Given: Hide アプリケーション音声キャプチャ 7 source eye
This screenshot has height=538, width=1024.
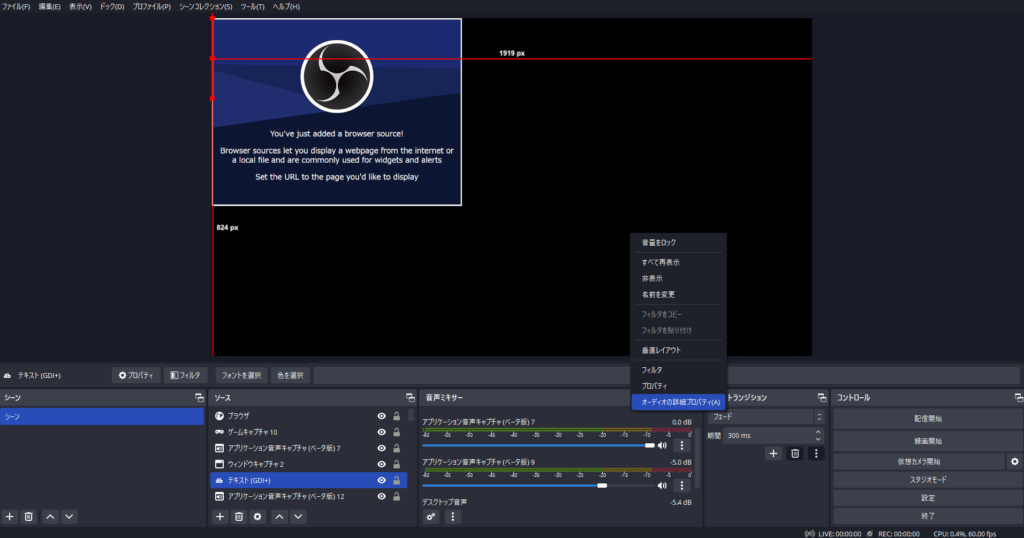Looking at the screenshot, I should click(381, 448).
